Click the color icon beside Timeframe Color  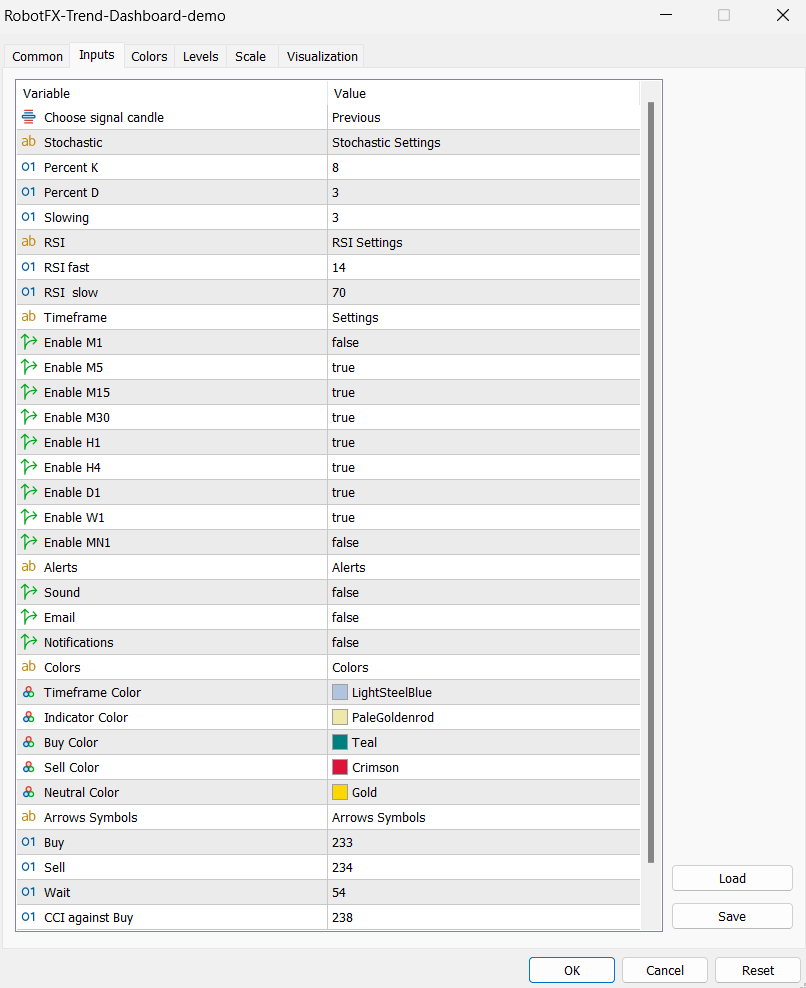(28, 692)
